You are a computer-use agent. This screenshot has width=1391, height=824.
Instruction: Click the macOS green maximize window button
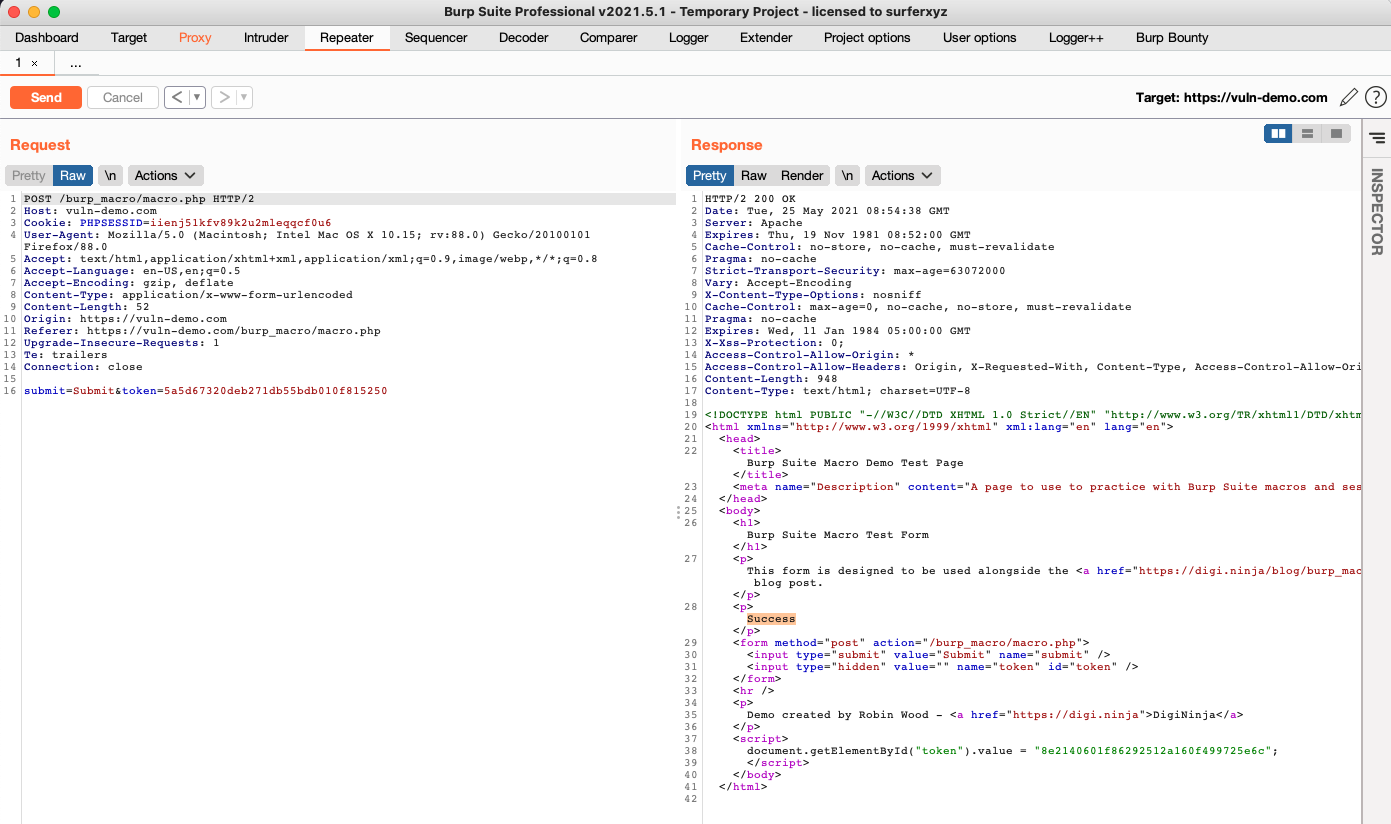coord(54,12)
